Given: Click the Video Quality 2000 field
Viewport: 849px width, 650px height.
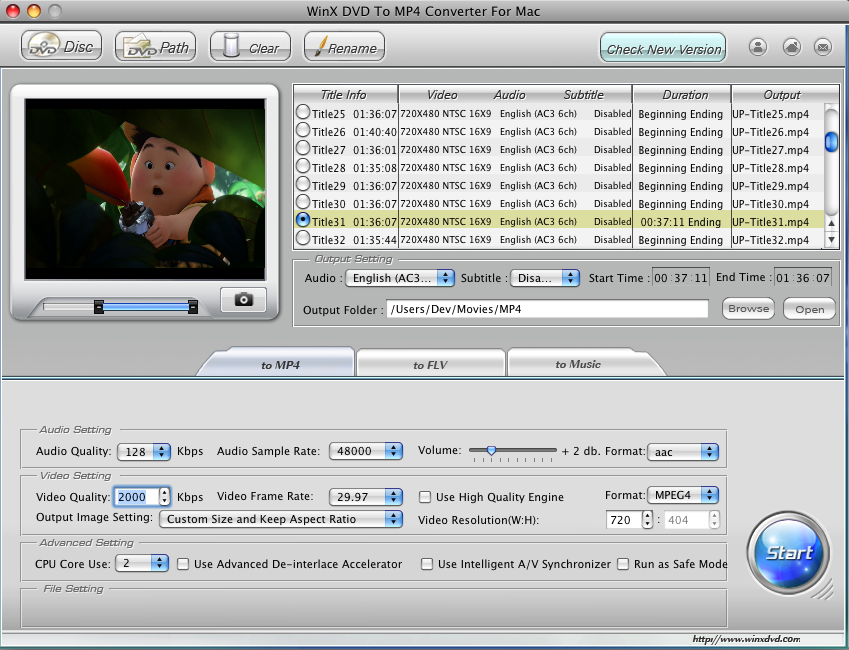Looking at the screenshot, I should tap(137, 497).
